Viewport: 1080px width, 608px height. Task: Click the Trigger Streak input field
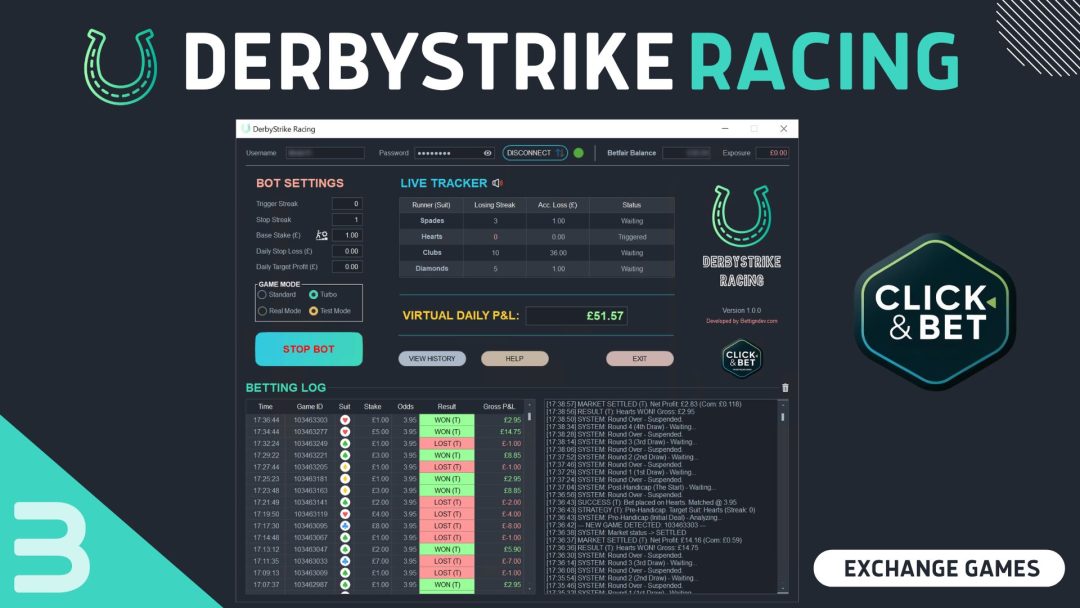pyautogui.click(x=347, y=204)
